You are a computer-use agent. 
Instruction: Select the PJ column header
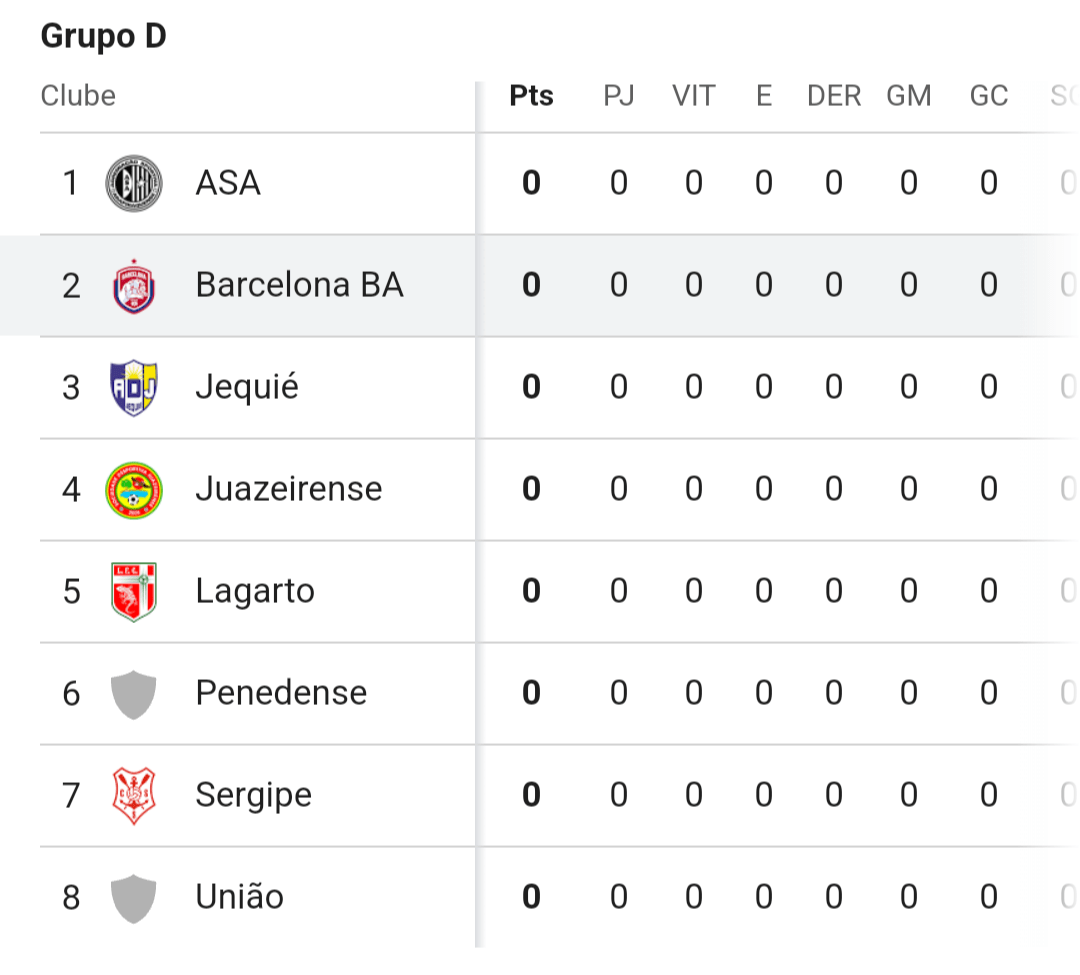619,96
